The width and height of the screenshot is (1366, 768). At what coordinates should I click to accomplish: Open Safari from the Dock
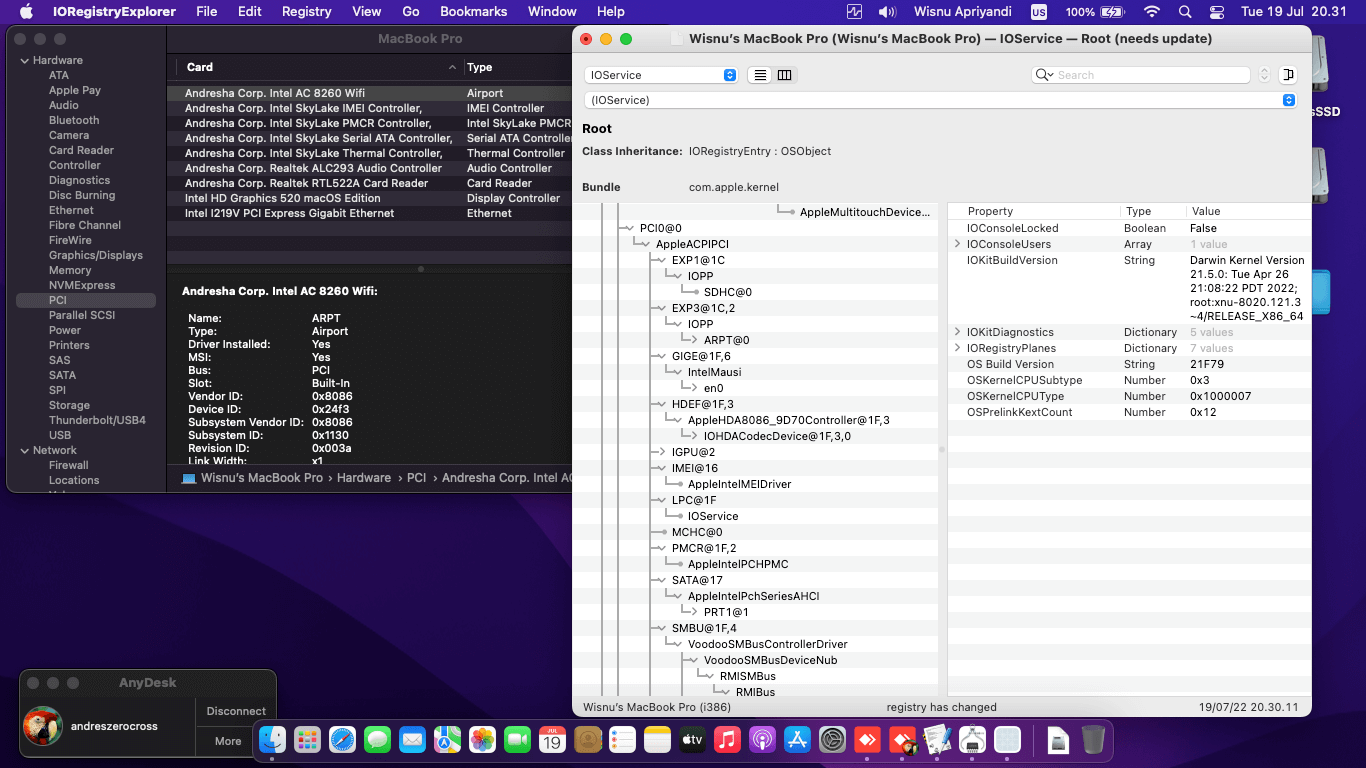tap(342, 740)
